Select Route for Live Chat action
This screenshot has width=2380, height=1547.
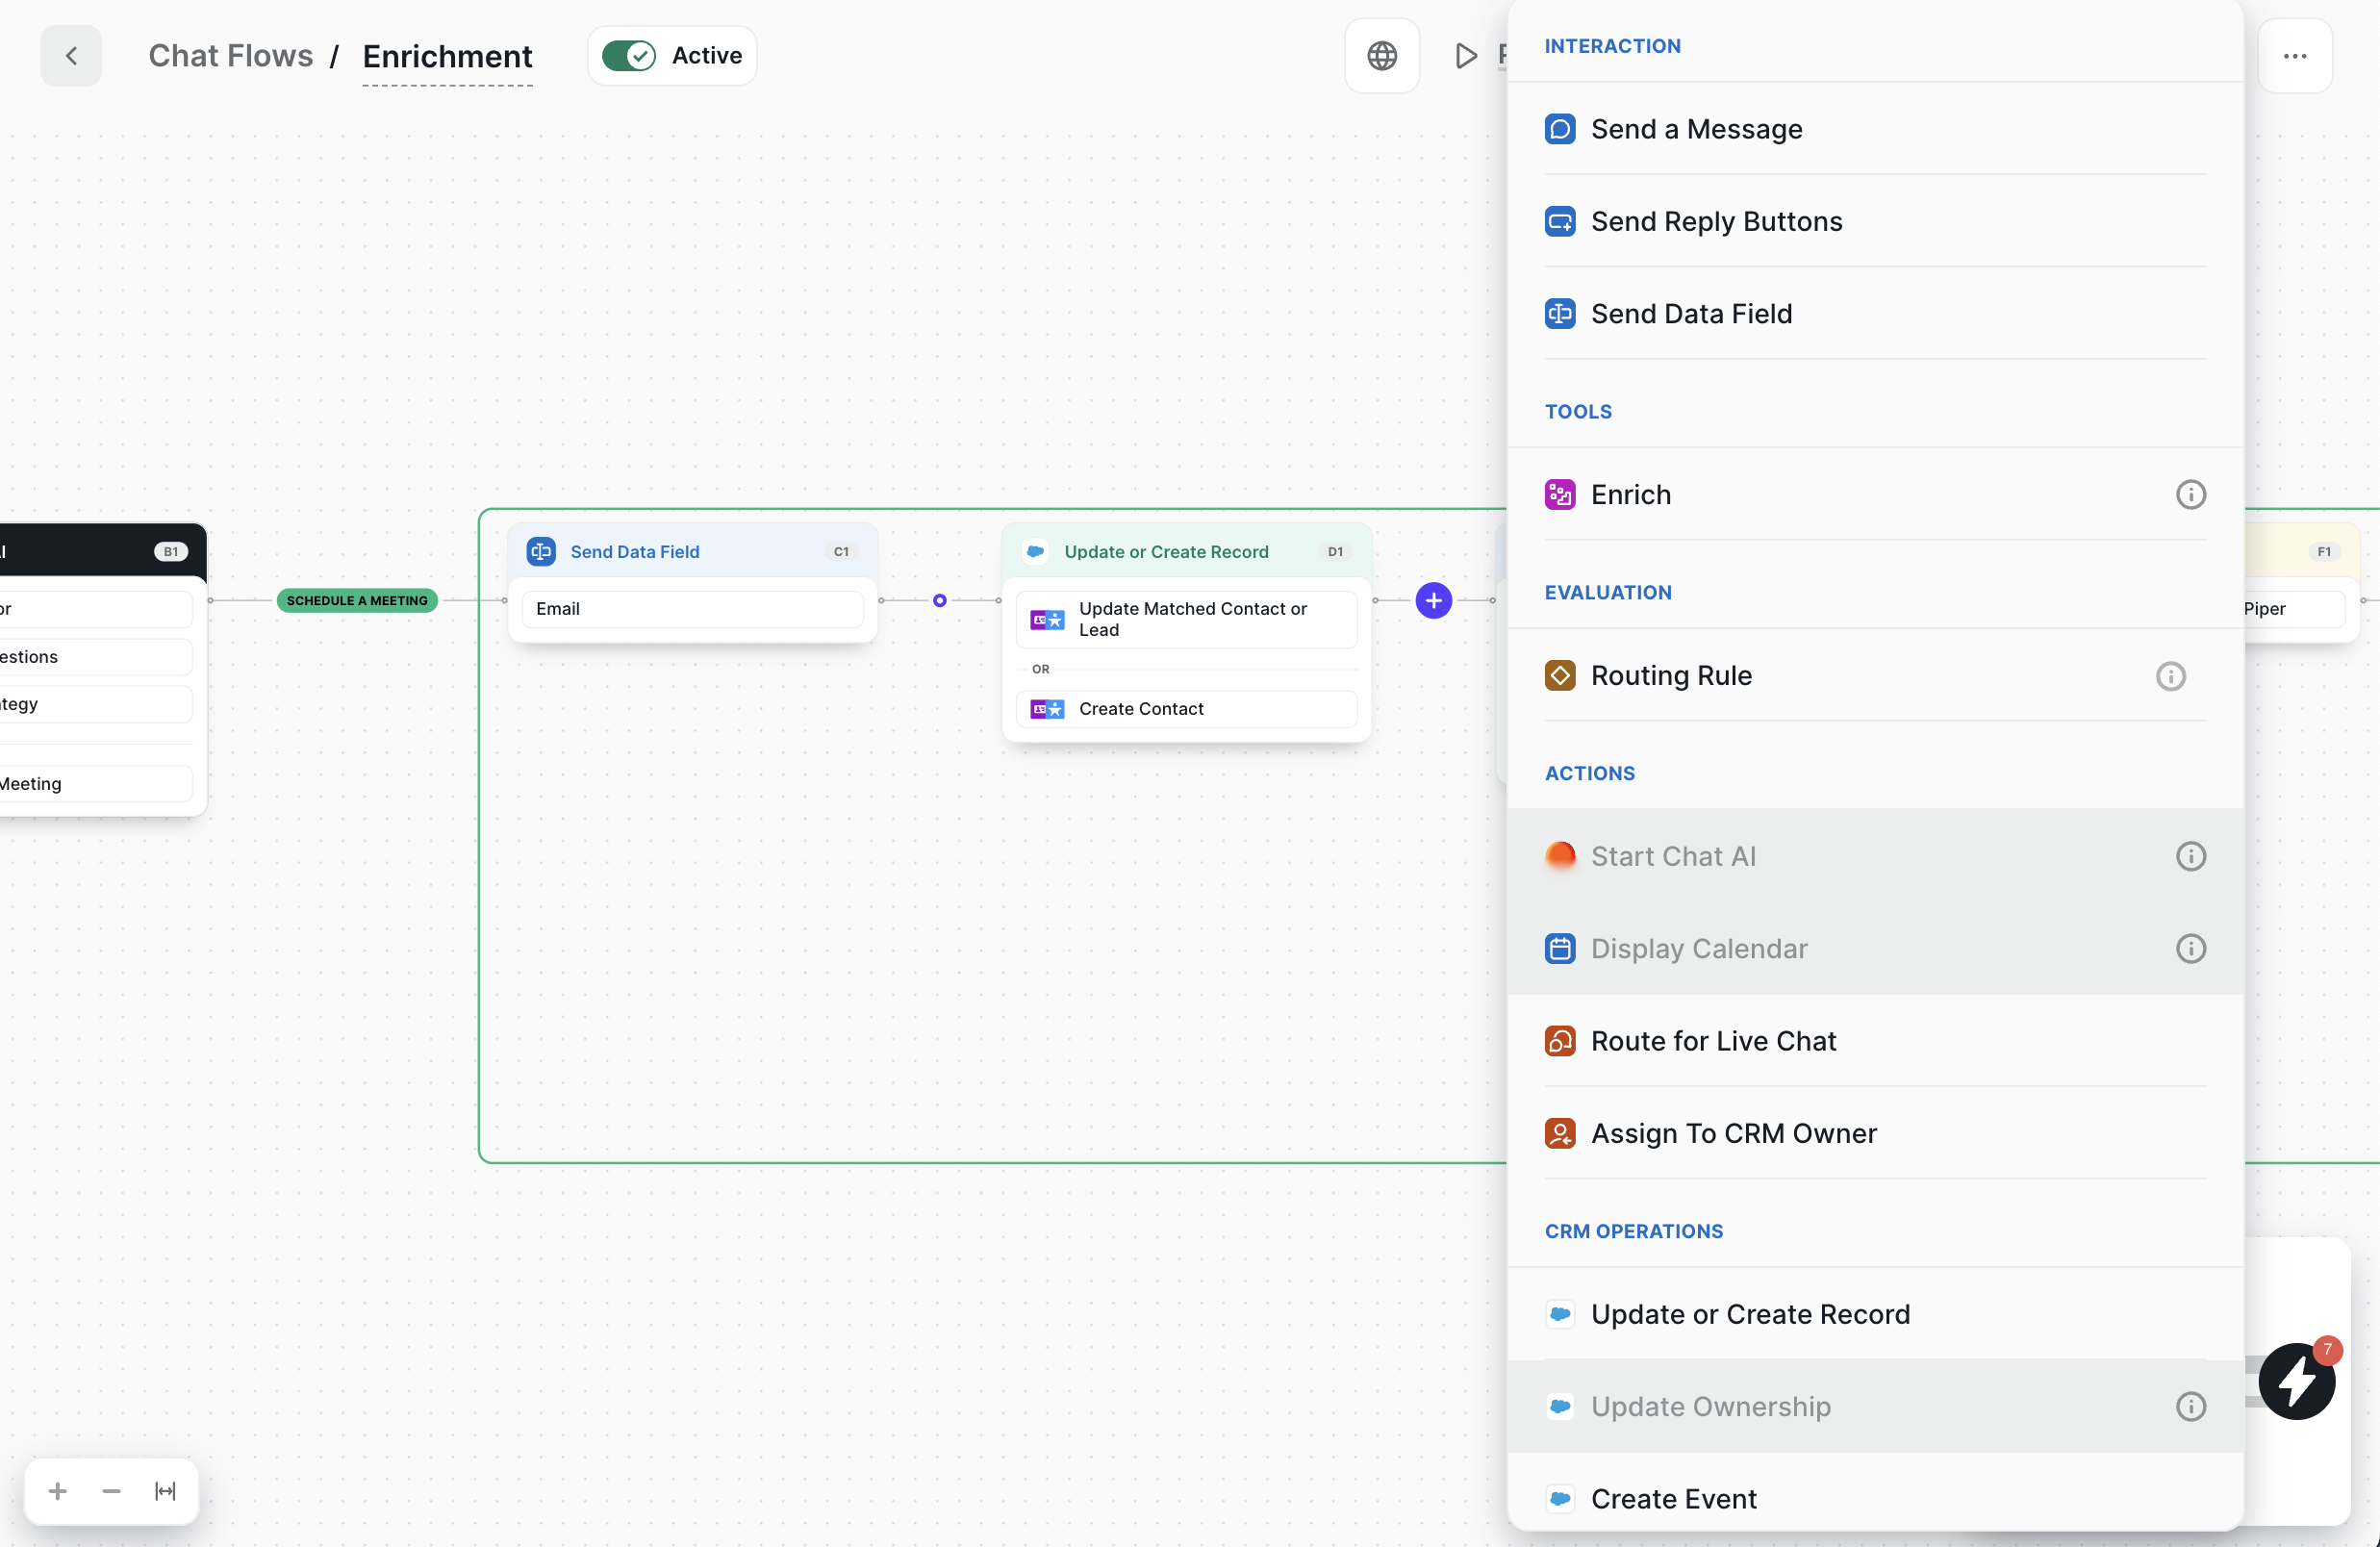click(x=1713, y=1041)
